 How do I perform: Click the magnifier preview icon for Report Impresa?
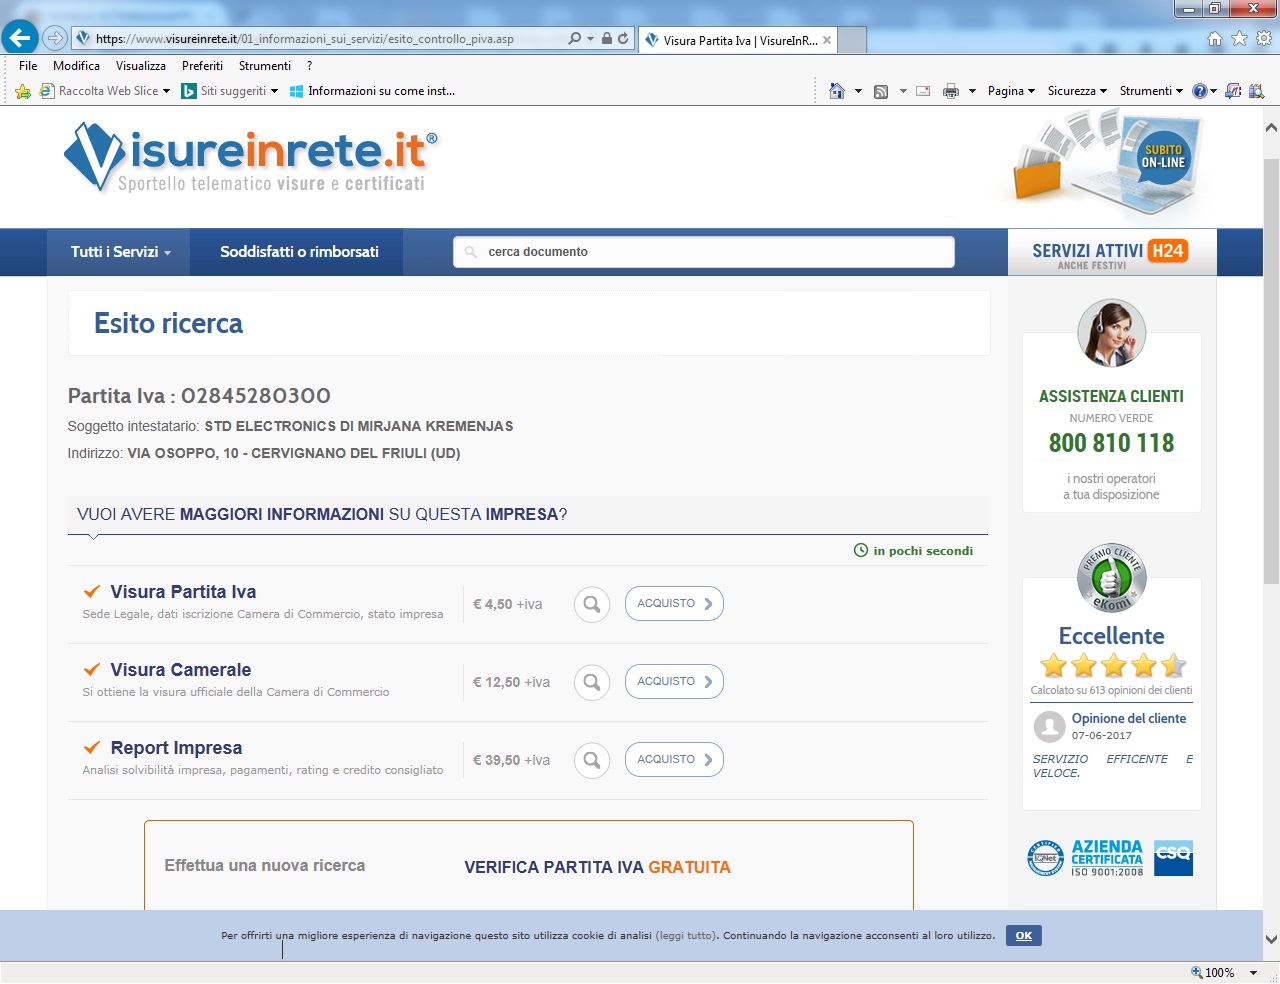(592, 760)
